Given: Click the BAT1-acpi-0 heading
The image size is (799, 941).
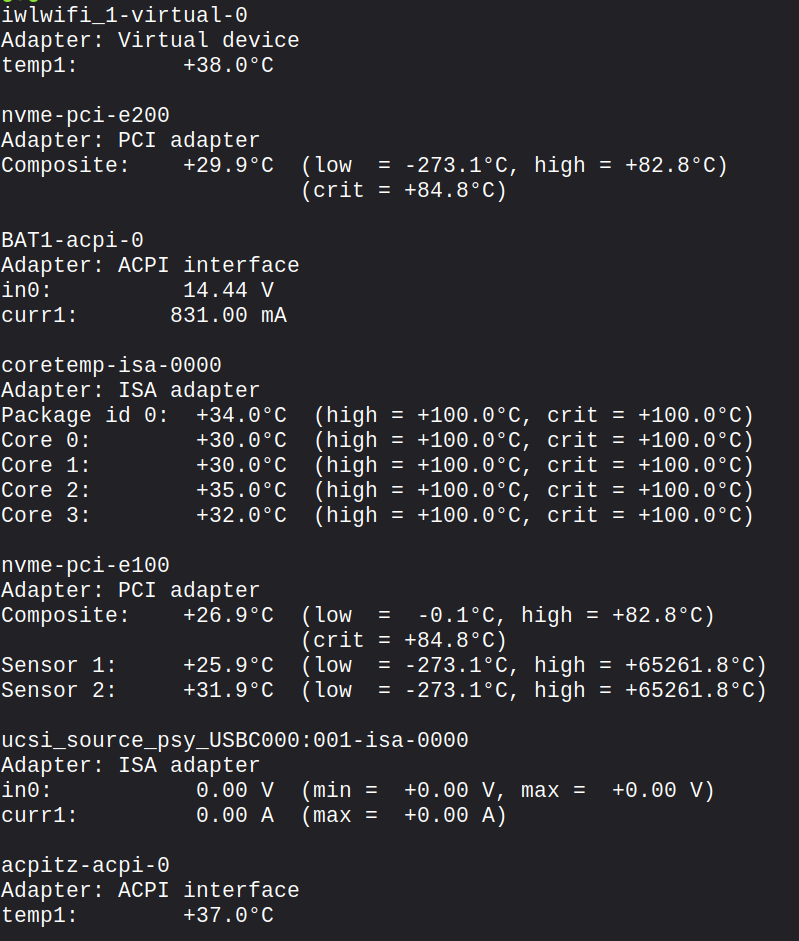Looking at the screenshot, I should click(72, 240).
